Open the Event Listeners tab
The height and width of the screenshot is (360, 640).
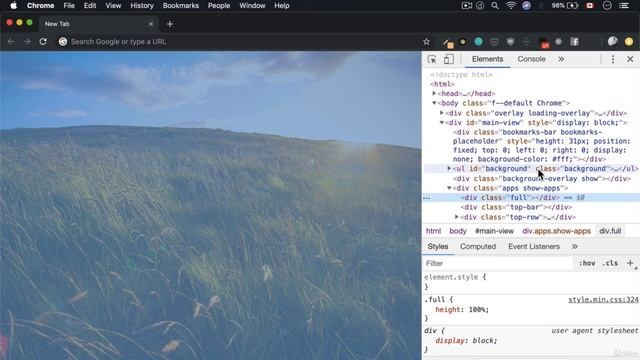pyautogui.click(x=534, y=247)
